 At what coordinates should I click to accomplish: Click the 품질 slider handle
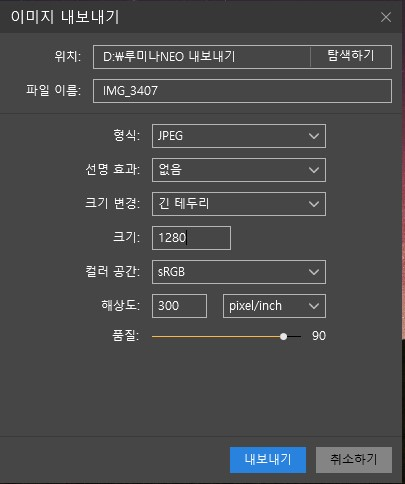(x=283, y=337)
